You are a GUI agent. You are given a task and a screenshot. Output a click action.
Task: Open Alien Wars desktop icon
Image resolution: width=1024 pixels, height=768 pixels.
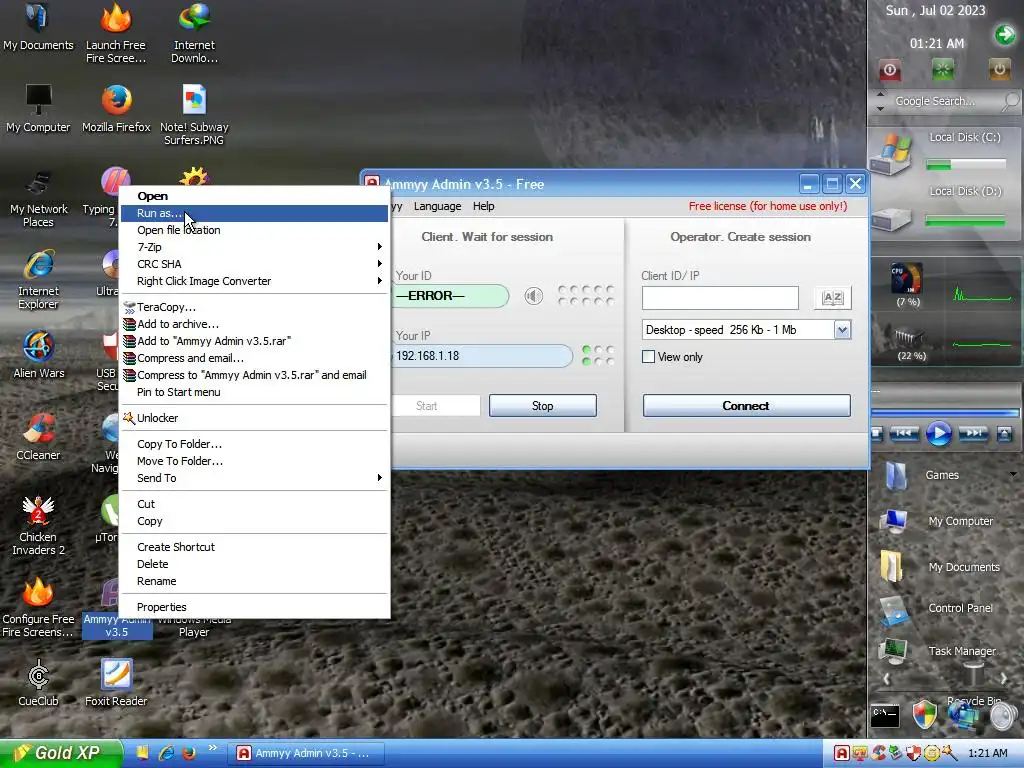[39, 355]
